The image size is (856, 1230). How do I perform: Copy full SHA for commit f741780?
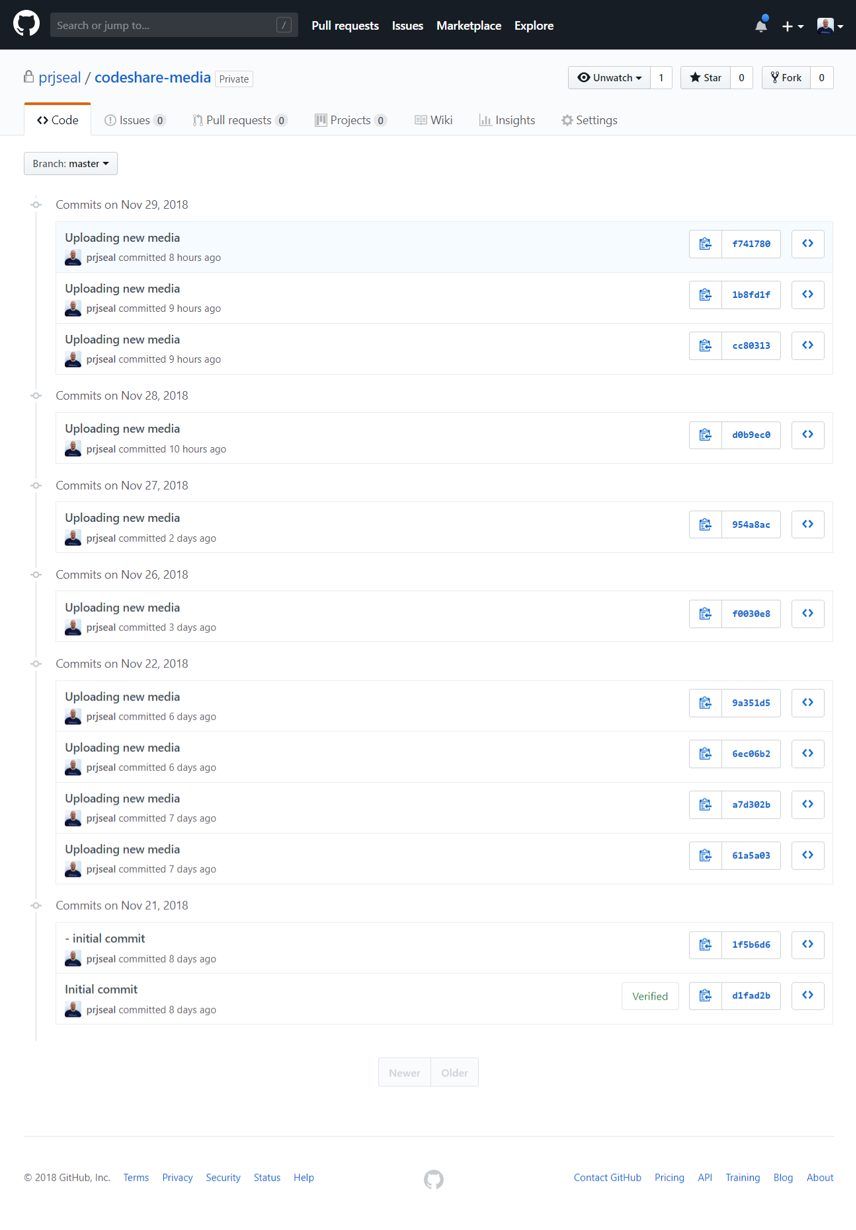(705, 244)
